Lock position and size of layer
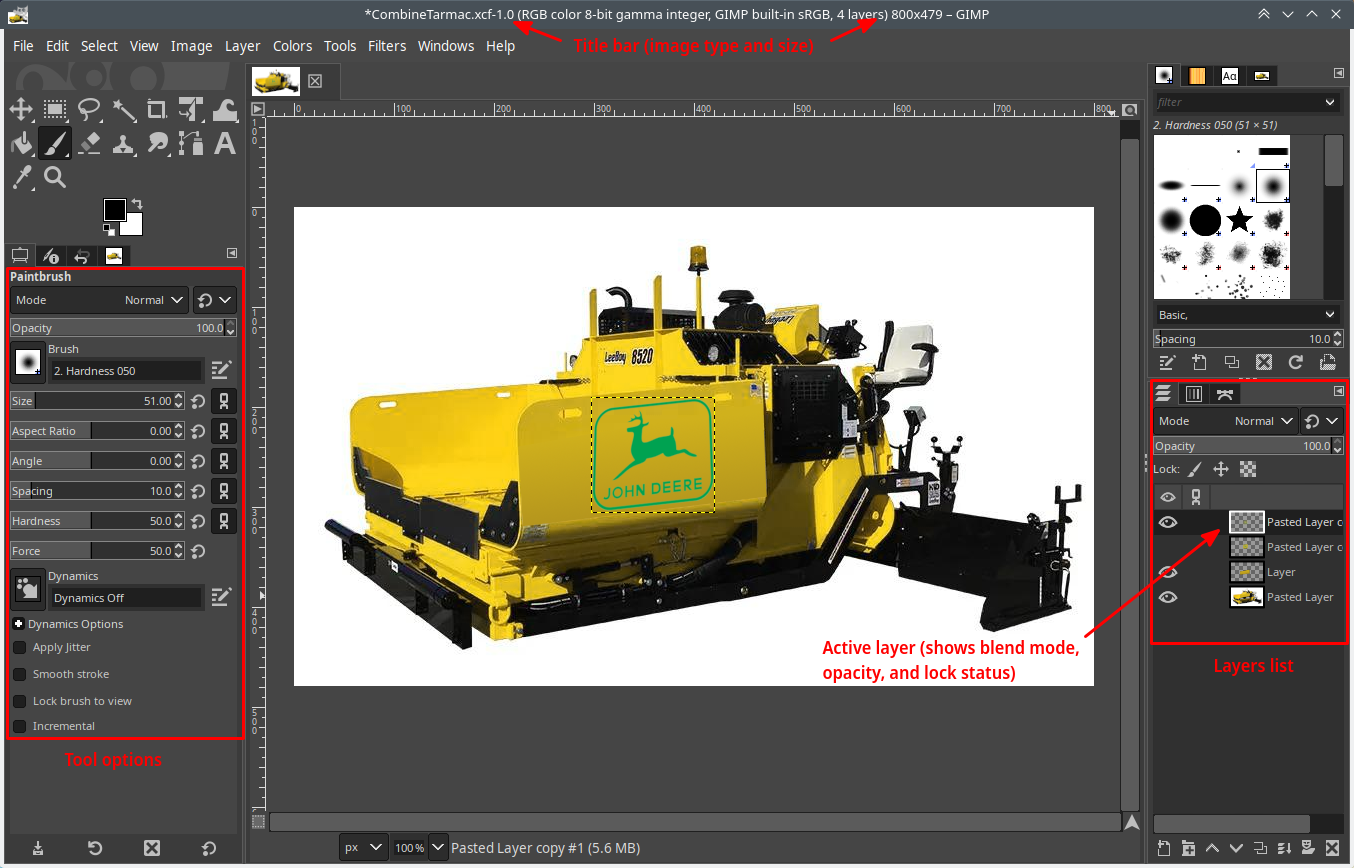 click(1221, 469)
